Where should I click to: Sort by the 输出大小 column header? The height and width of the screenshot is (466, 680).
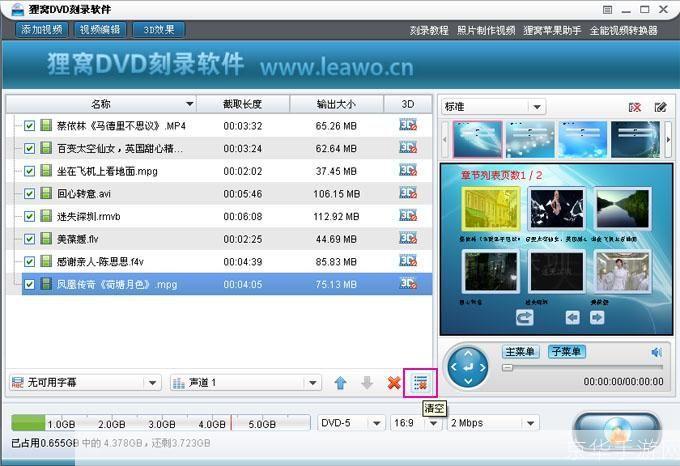click(337, 104)
